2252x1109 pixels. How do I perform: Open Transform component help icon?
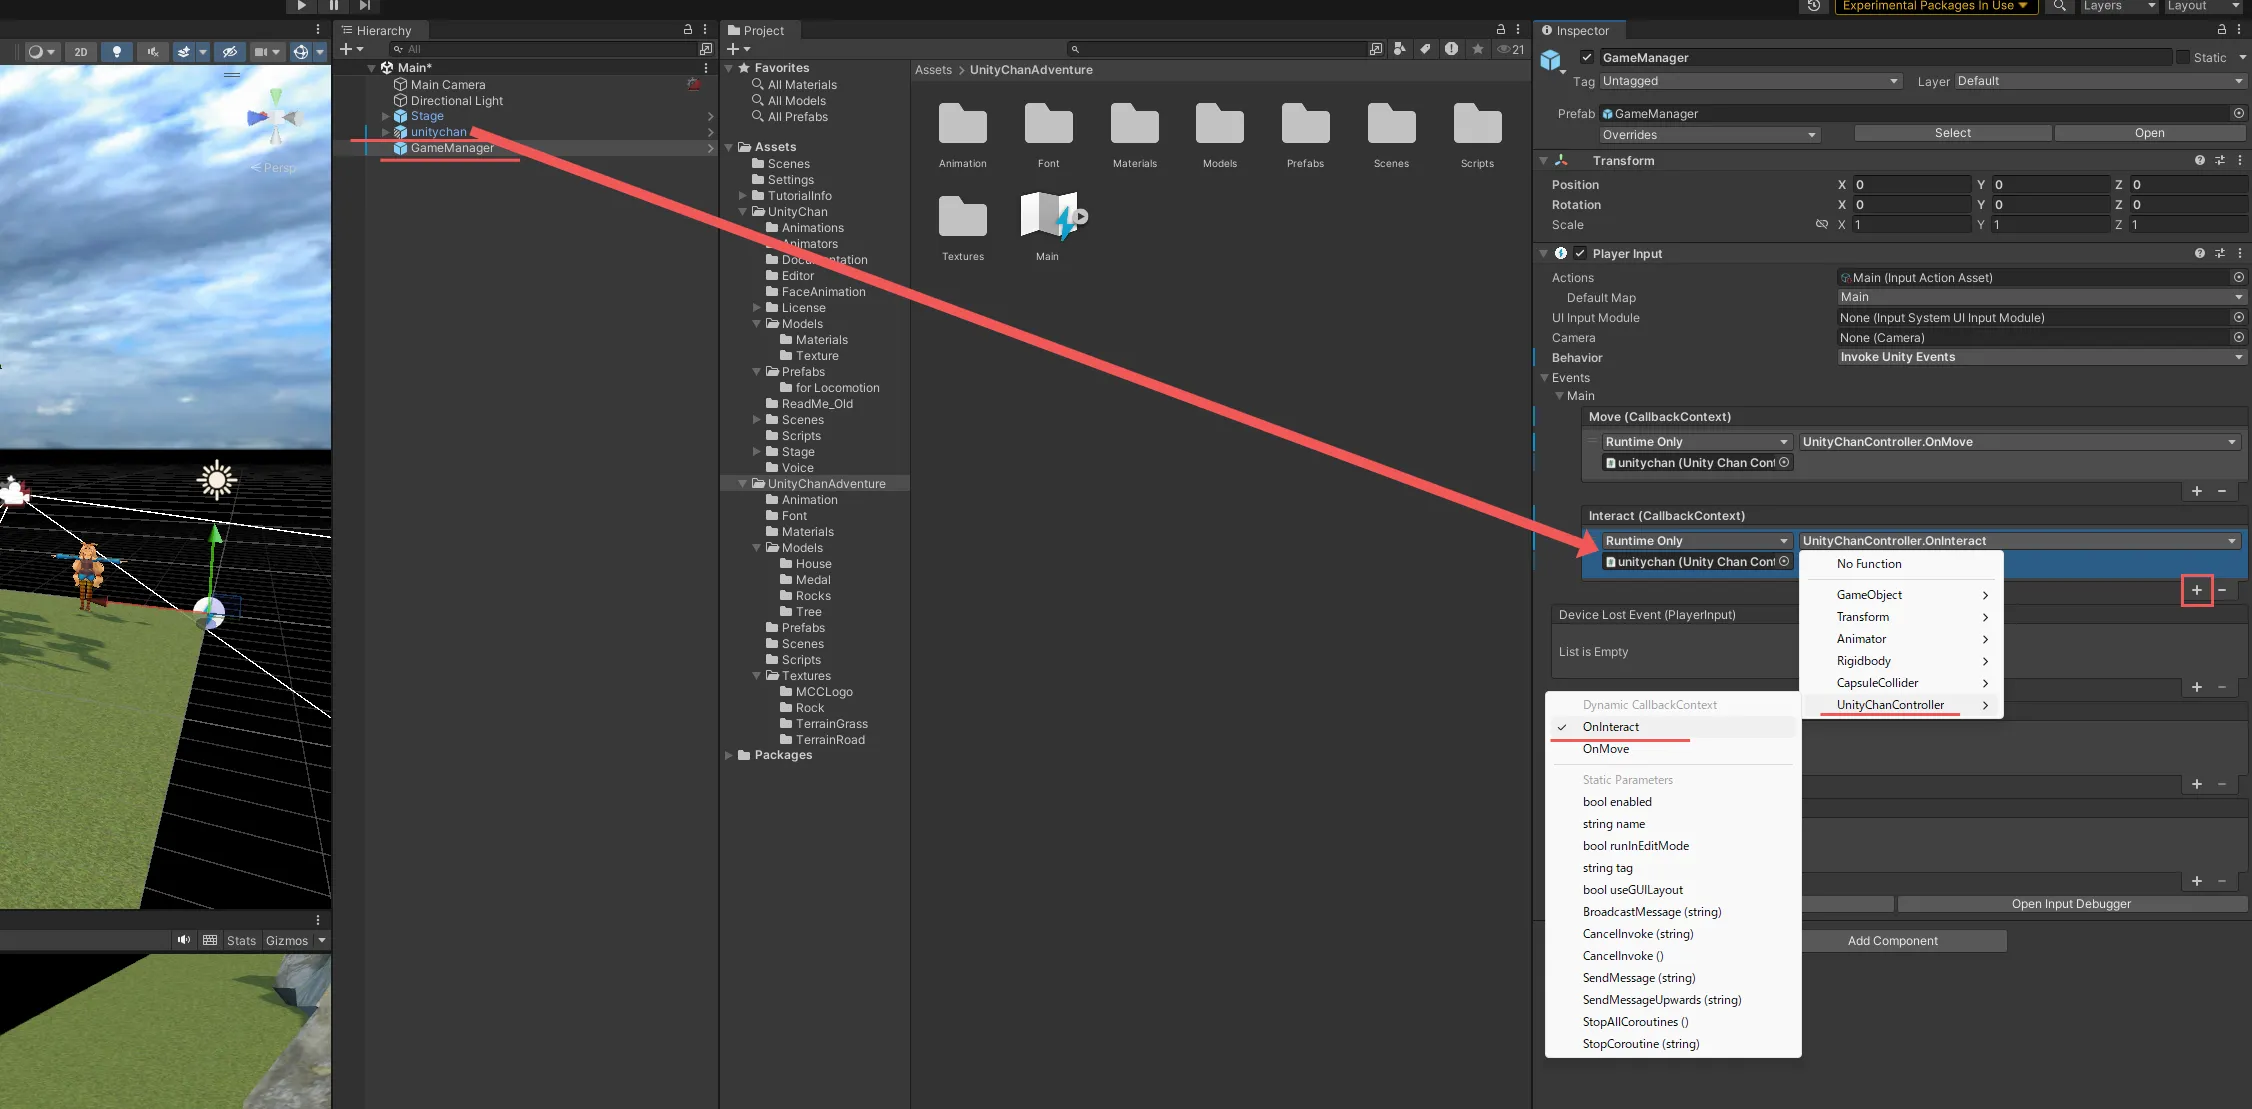point(2199,161)
